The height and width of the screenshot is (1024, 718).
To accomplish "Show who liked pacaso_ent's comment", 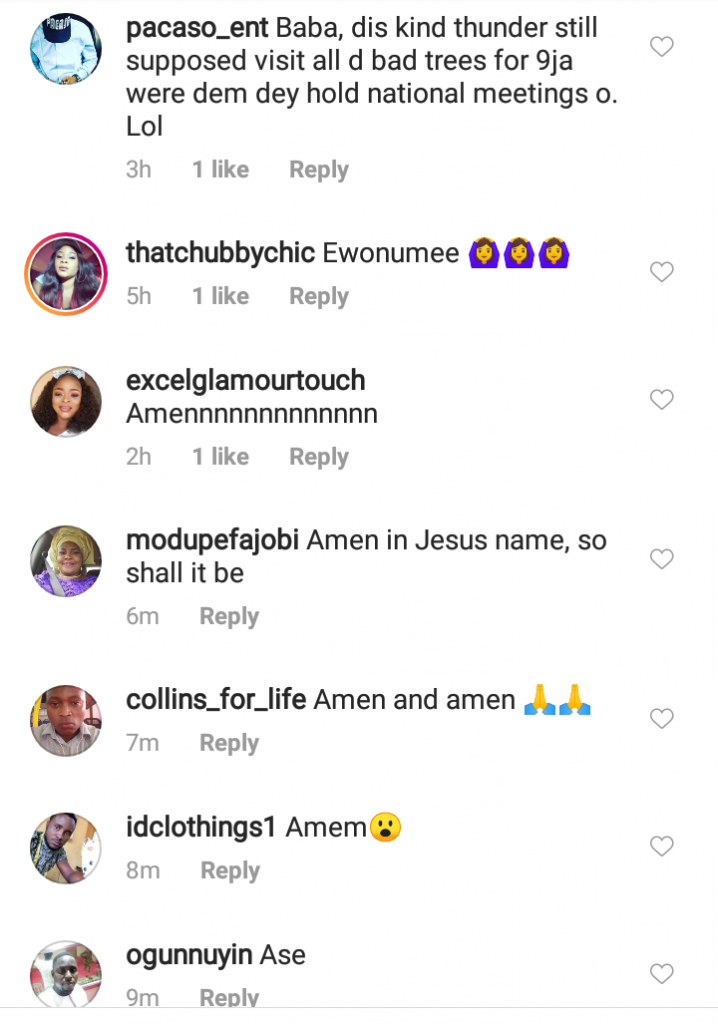I will tap(221, 170).
